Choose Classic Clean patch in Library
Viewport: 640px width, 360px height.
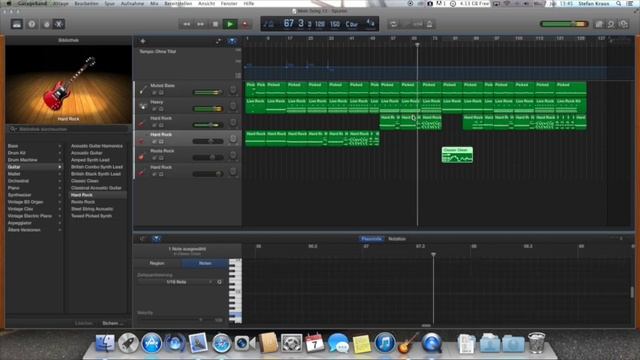point(85,181)
